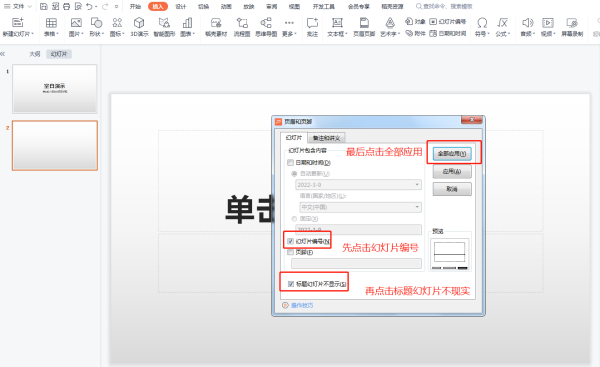The width and height of the screenshot is (600, 367).
Task: Click the 屏幕录制 screen recording icon
Action: [572, 23]
